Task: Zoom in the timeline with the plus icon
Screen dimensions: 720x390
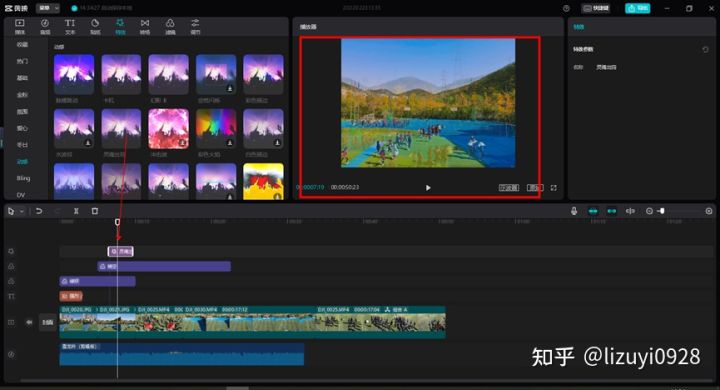Action: click(709, 211)
